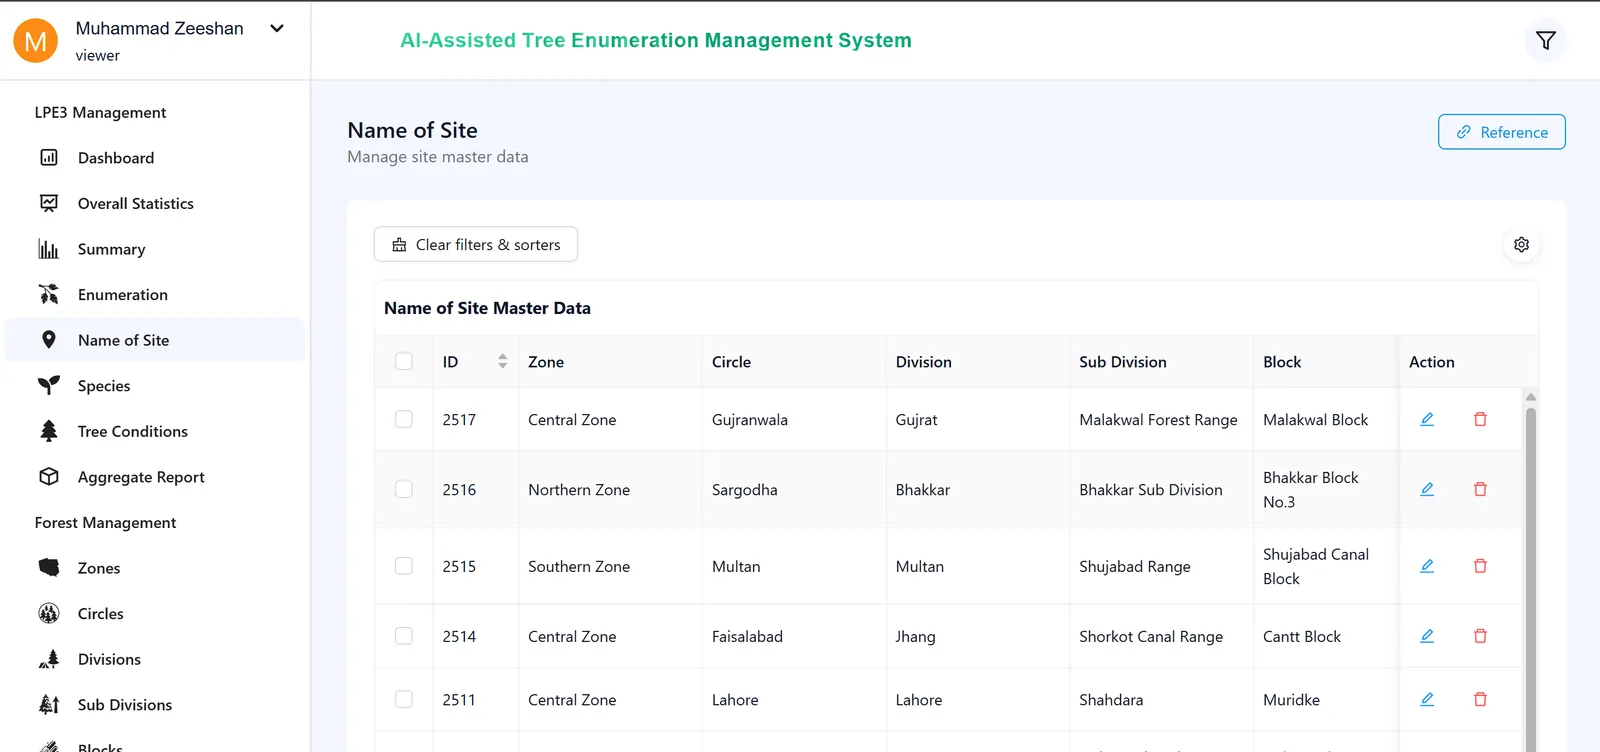Select checkbox for row 2515
This screenshot has height=752, width=1600.
point(404,566)
